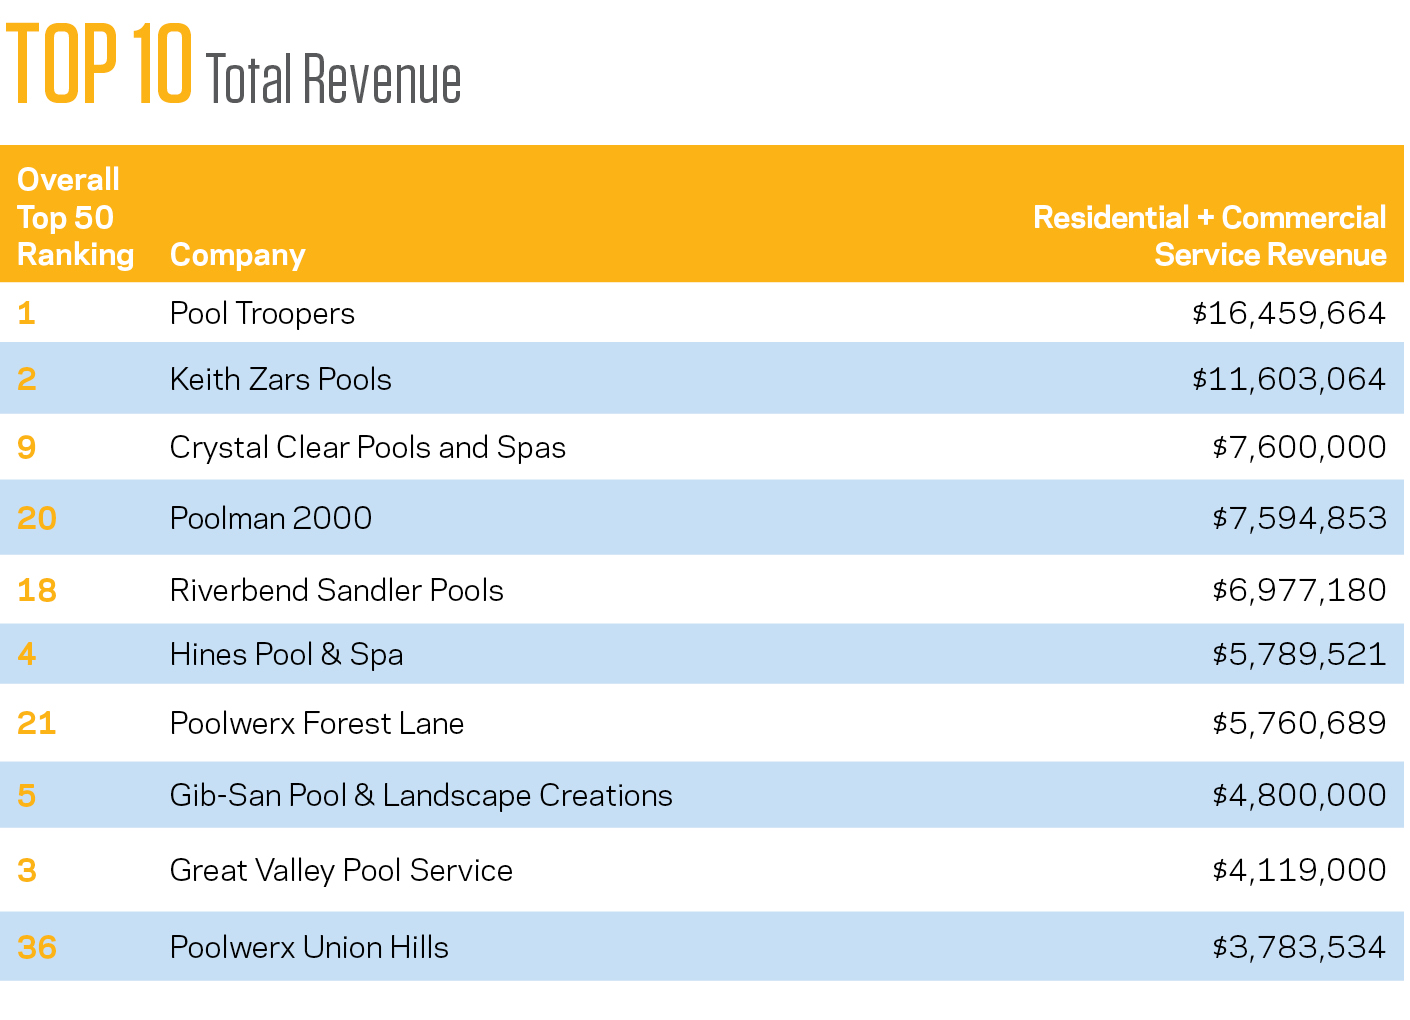Click the $3,783,534 revenue amount
Viewport: 1410px width, 1020px height.
1298,947
